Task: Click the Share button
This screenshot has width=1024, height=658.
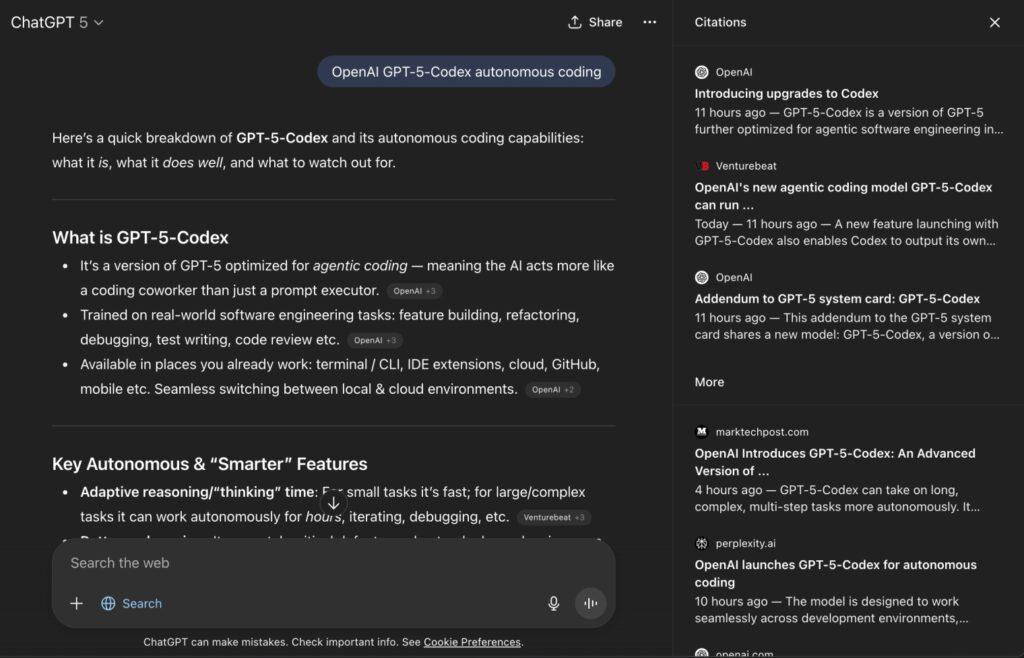Action: 595,22
